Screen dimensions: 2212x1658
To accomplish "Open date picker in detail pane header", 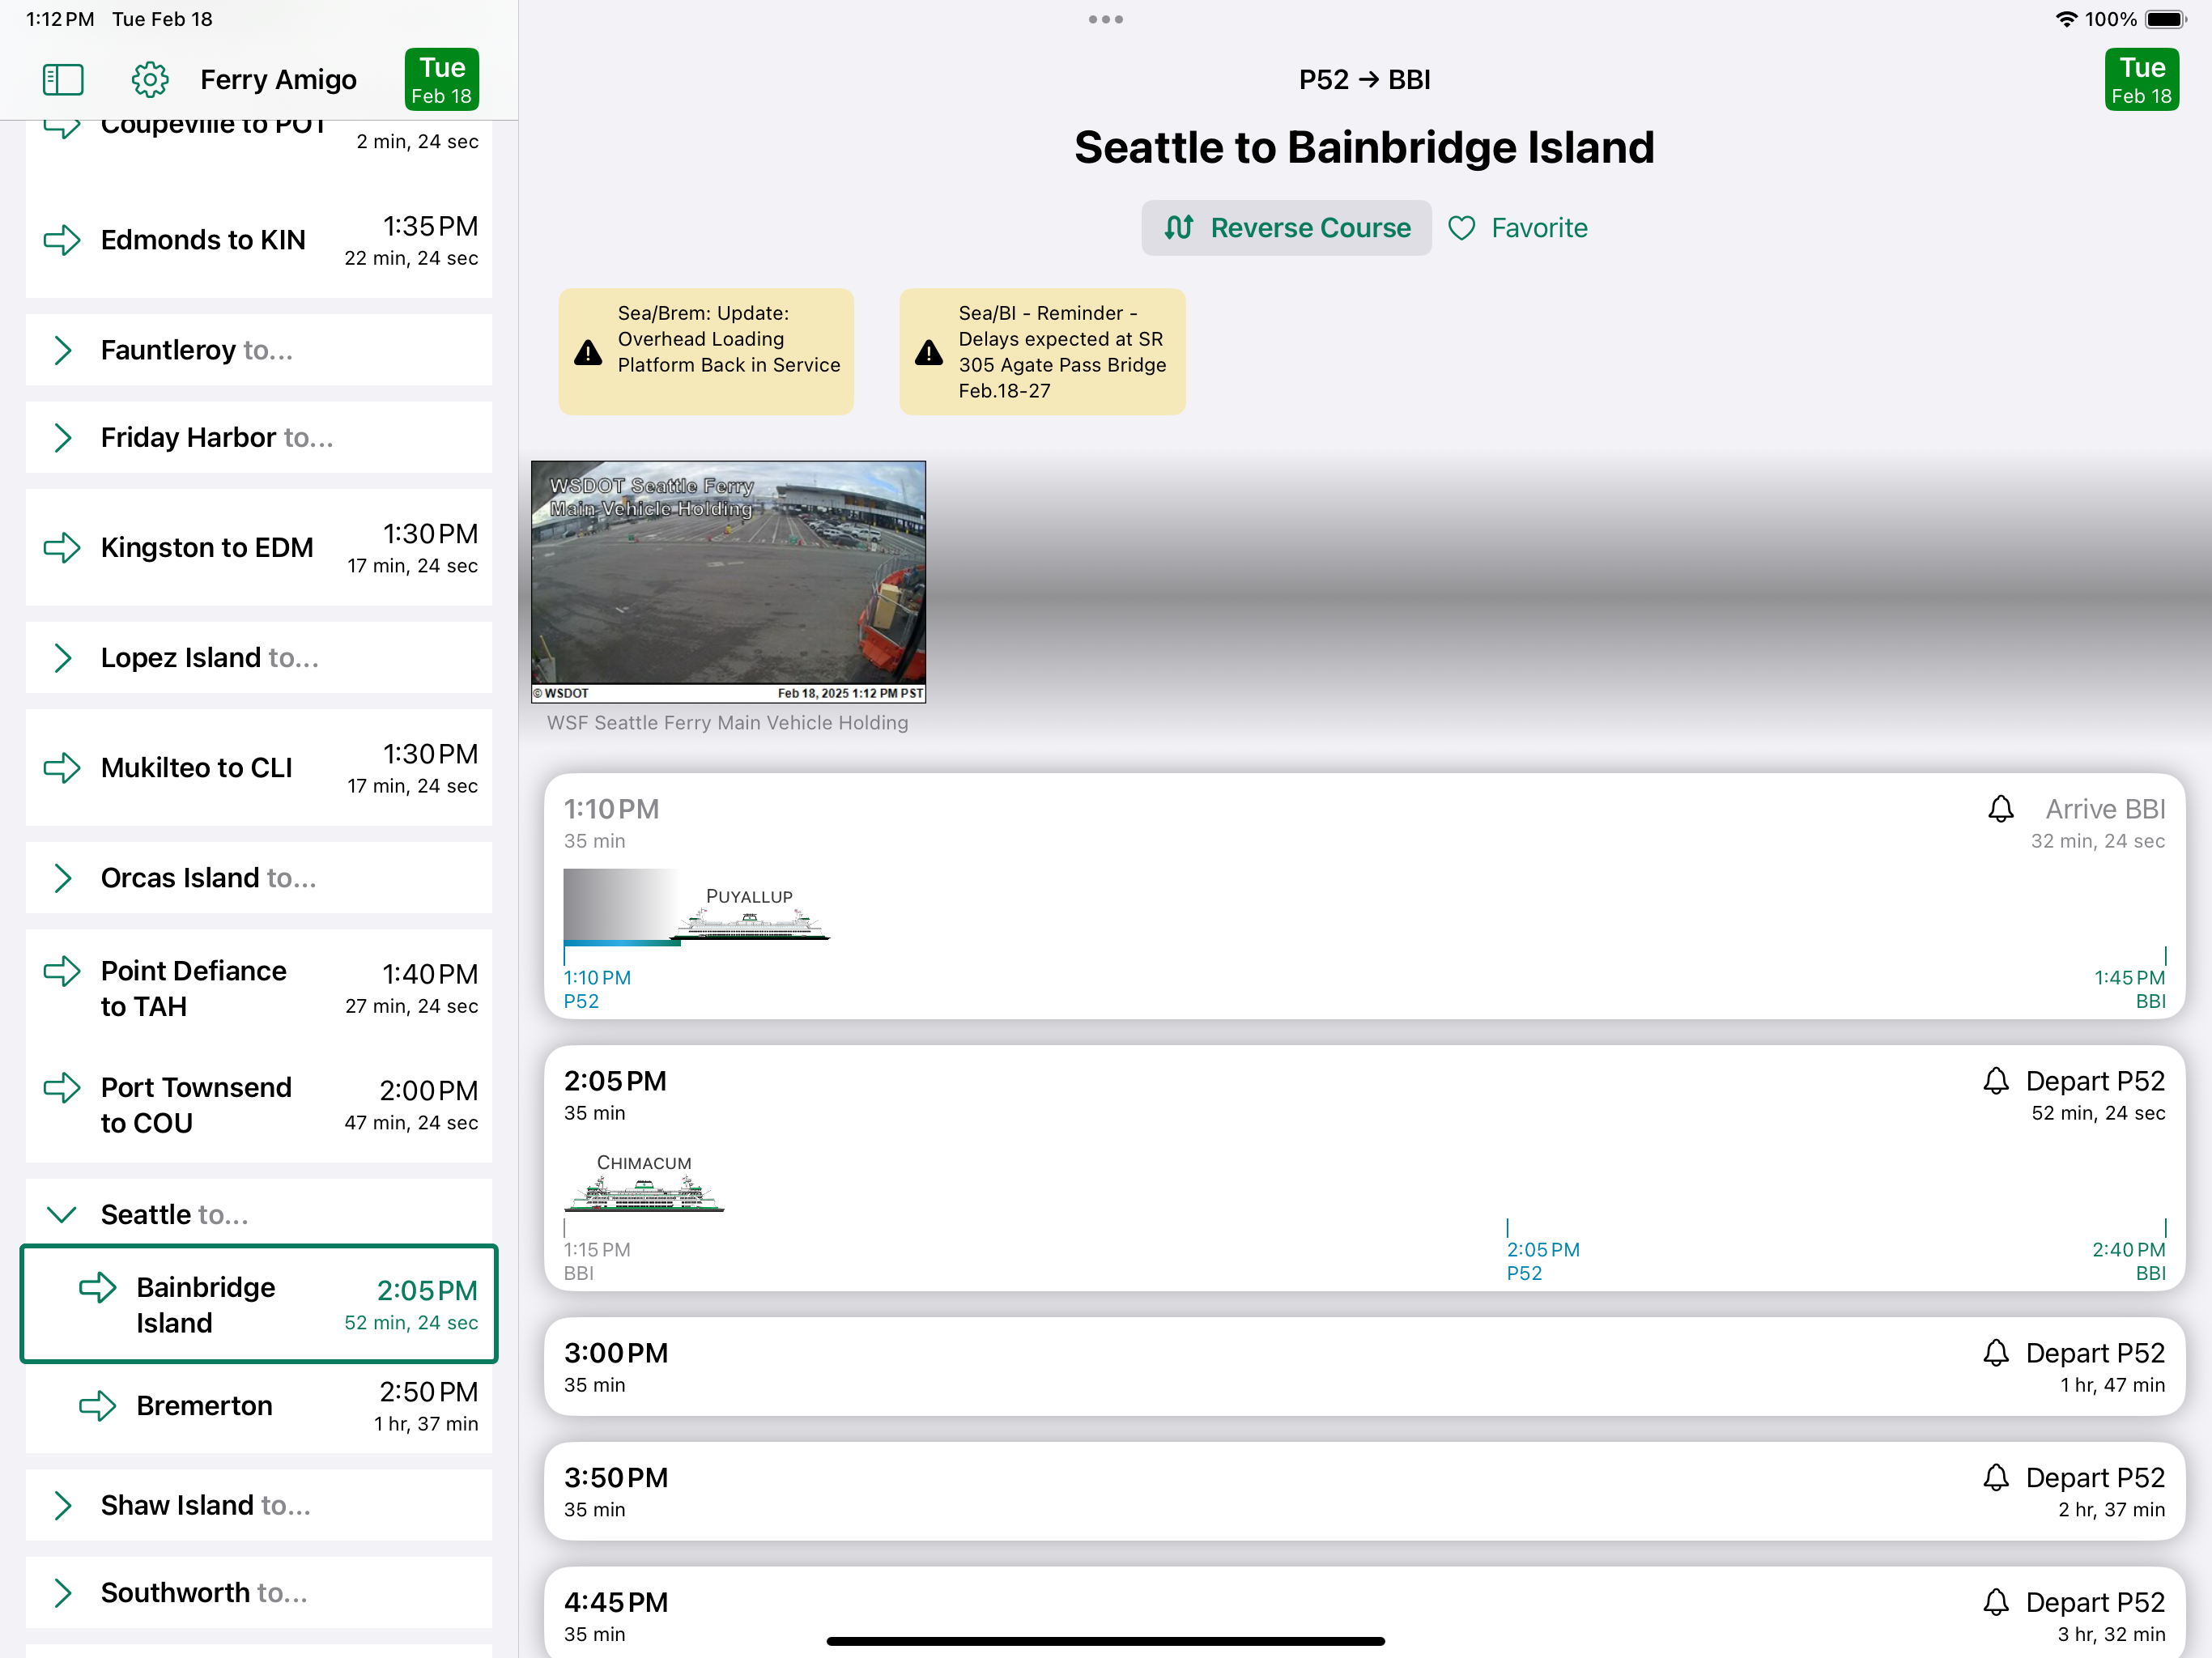I will click(x=2141, y=79).
